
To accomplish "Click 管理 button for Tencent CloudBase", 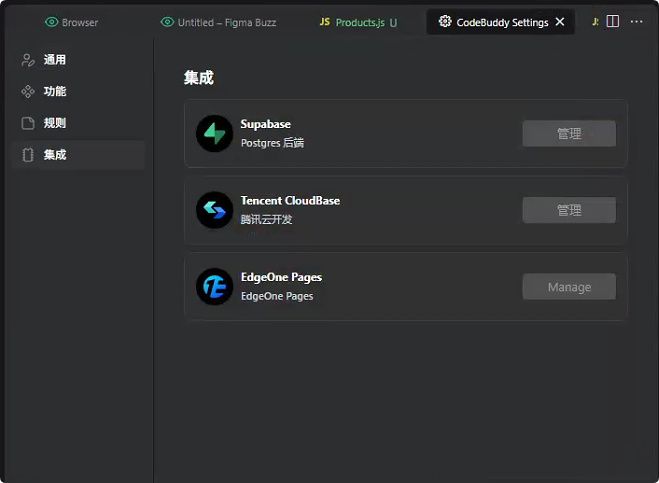I will click(x=569, y=210).
